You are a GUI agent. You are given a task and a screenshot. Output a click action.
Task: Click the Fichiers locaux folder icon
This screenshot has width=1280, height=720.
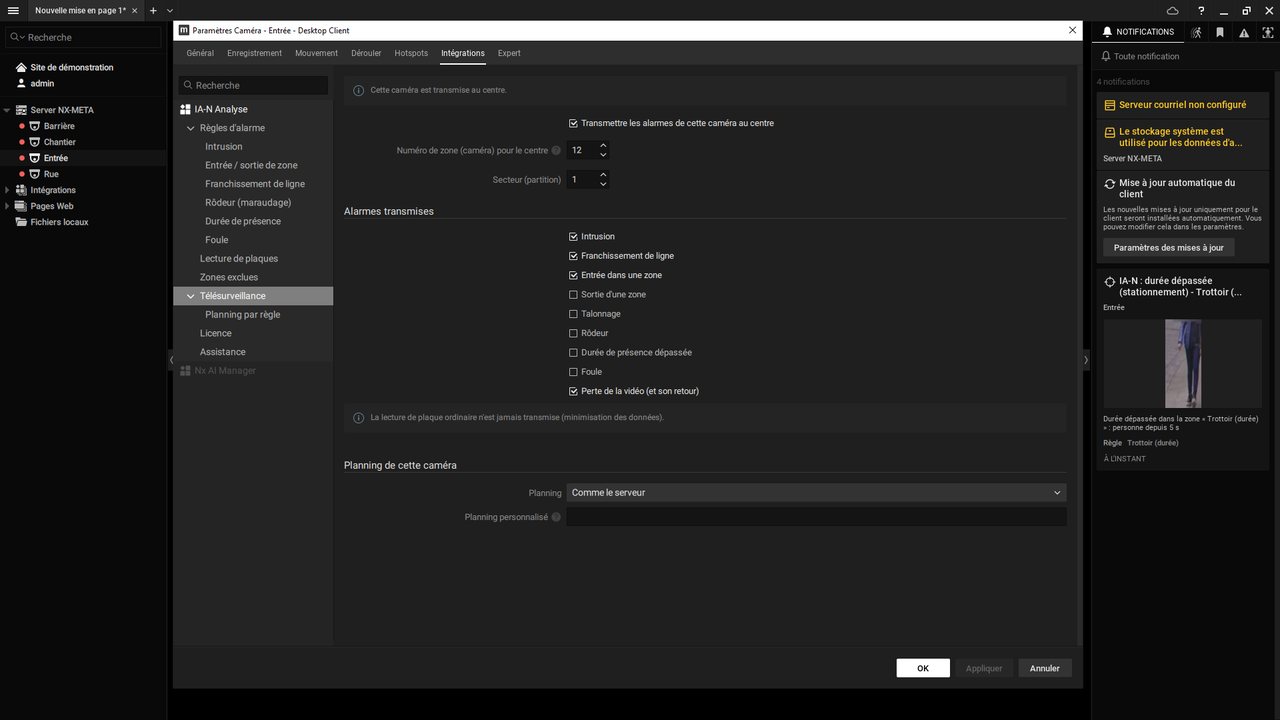[x=21, y=222]
